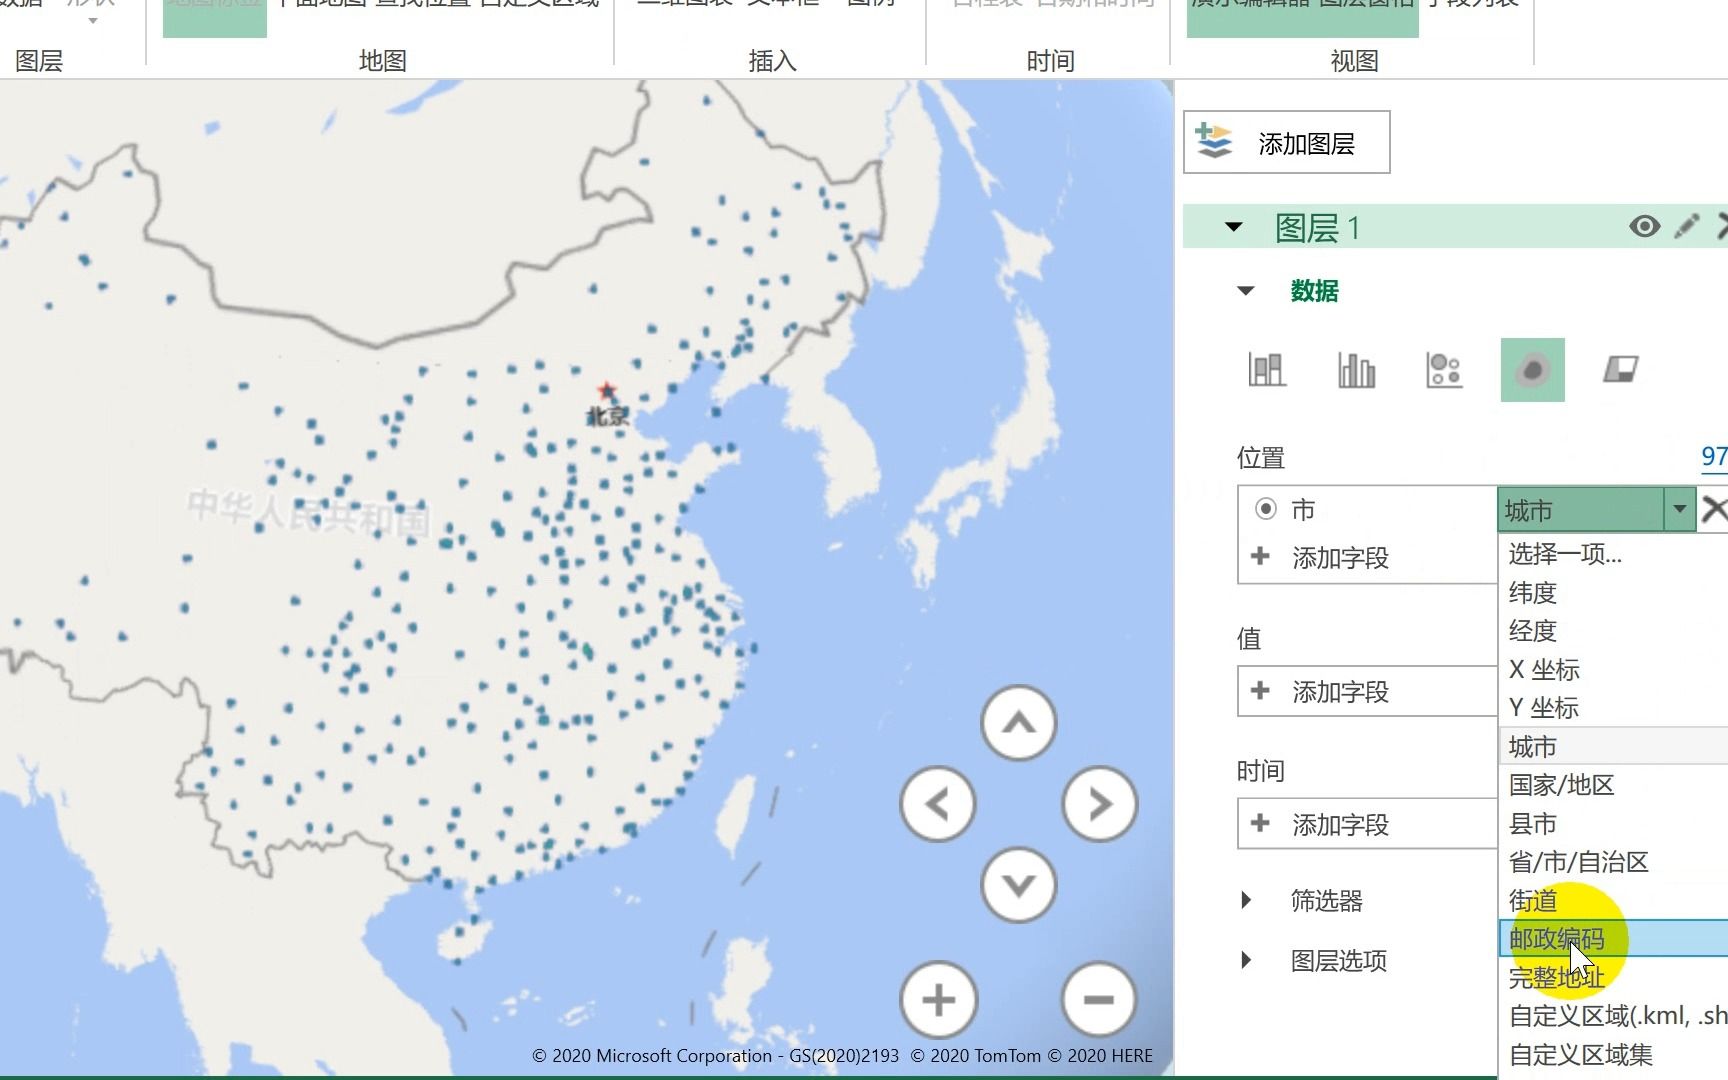Rotate map left with left arrow
The image size is (1728, 1080).
click(937, 804)
